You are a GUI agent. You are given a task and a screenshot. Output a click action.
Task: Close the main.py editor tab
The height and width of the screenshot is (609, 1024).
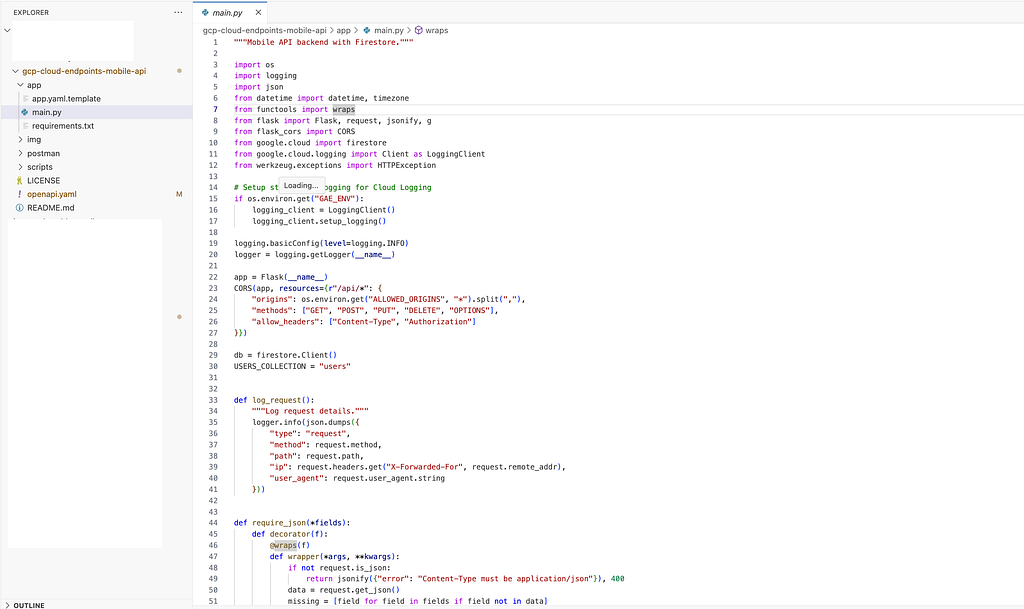[258, 12]
